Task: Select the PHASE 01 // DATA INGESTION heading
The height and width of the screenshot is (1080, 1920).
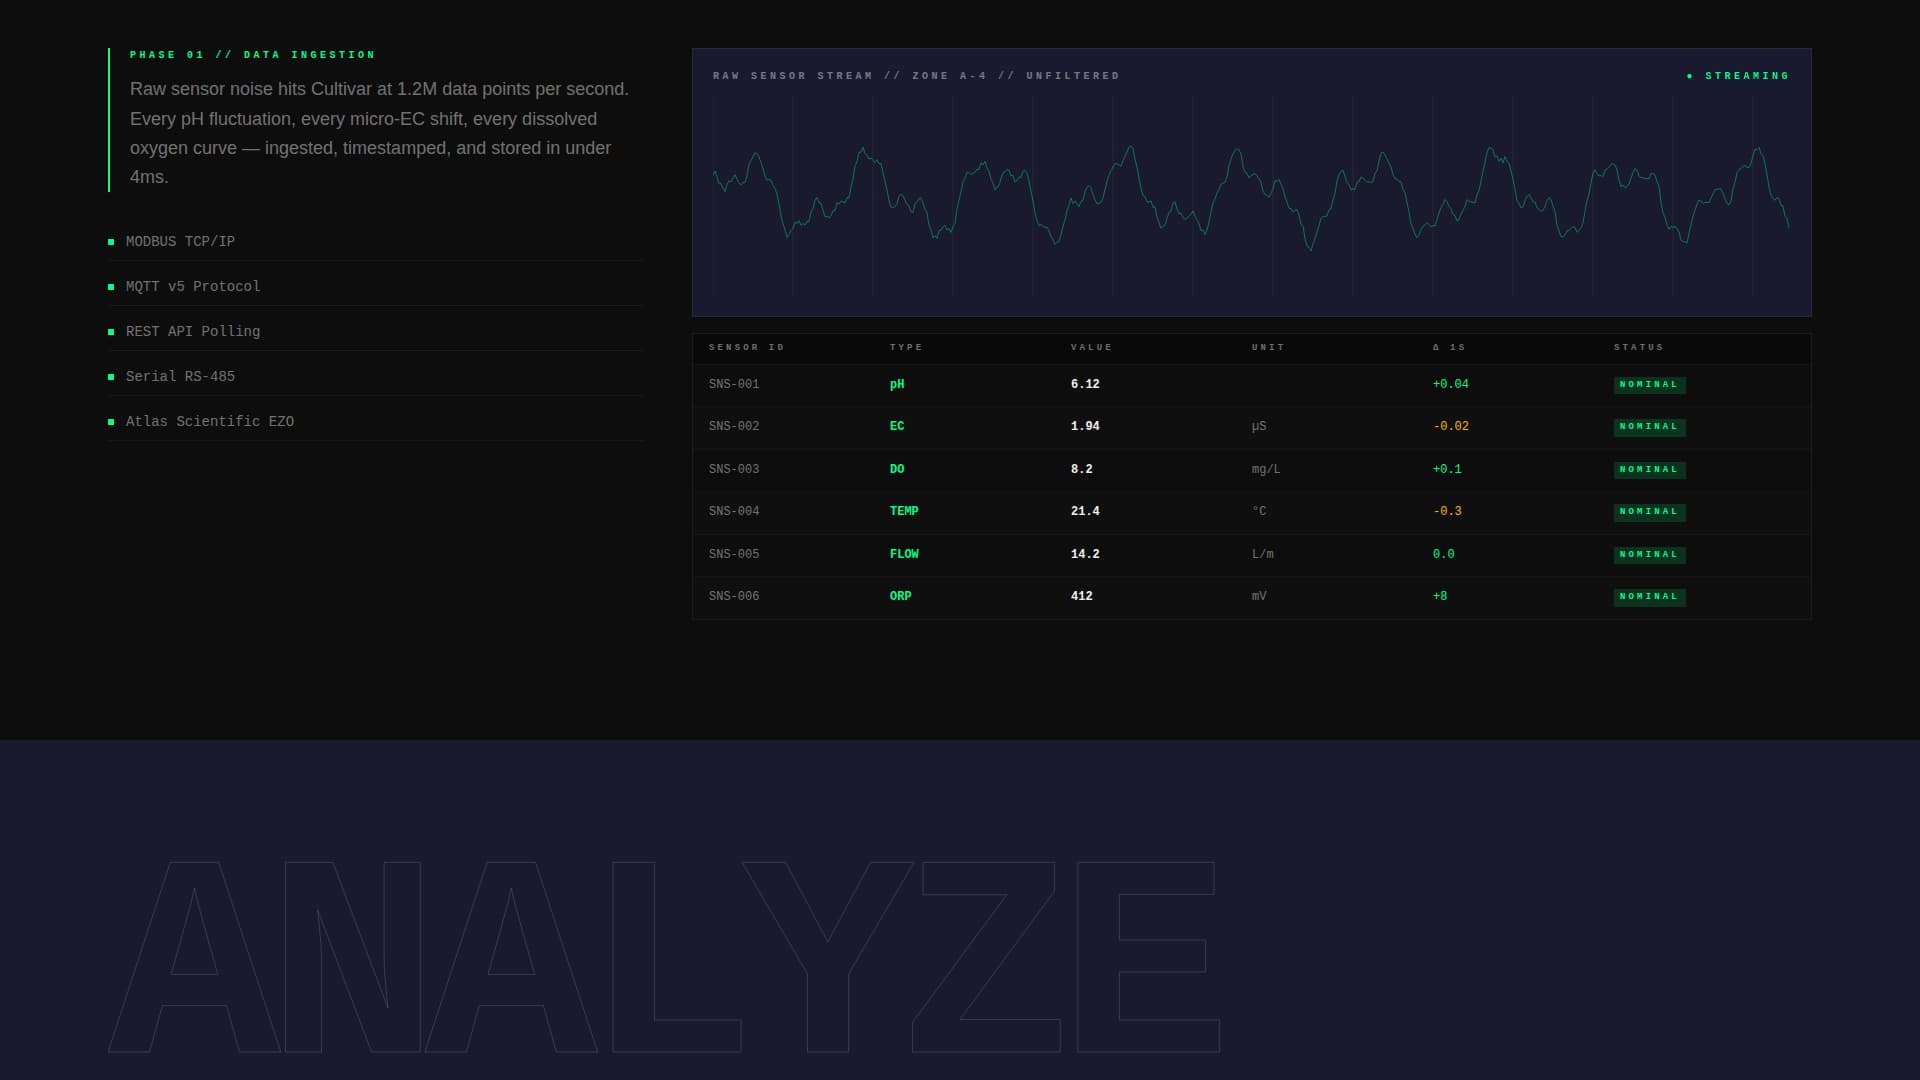Action: pos(251,55)
